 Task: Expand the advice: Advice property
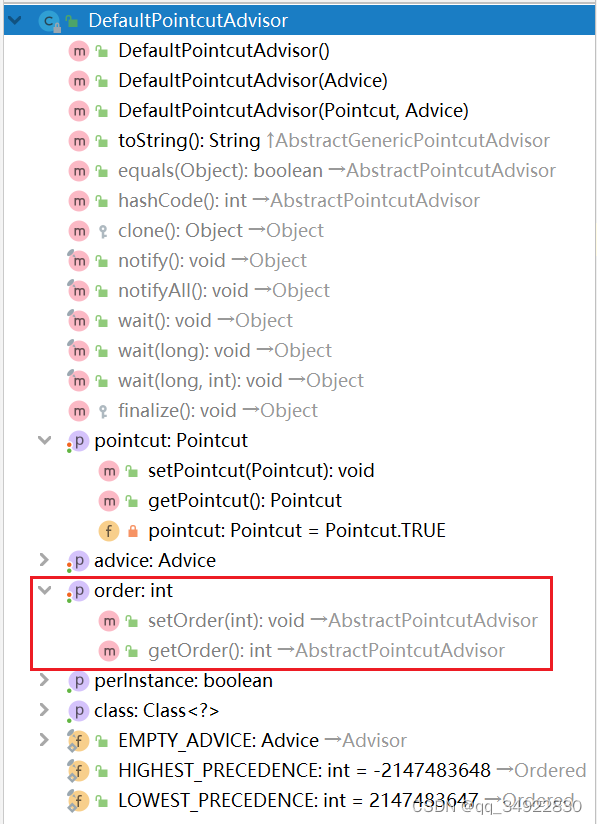45,560
